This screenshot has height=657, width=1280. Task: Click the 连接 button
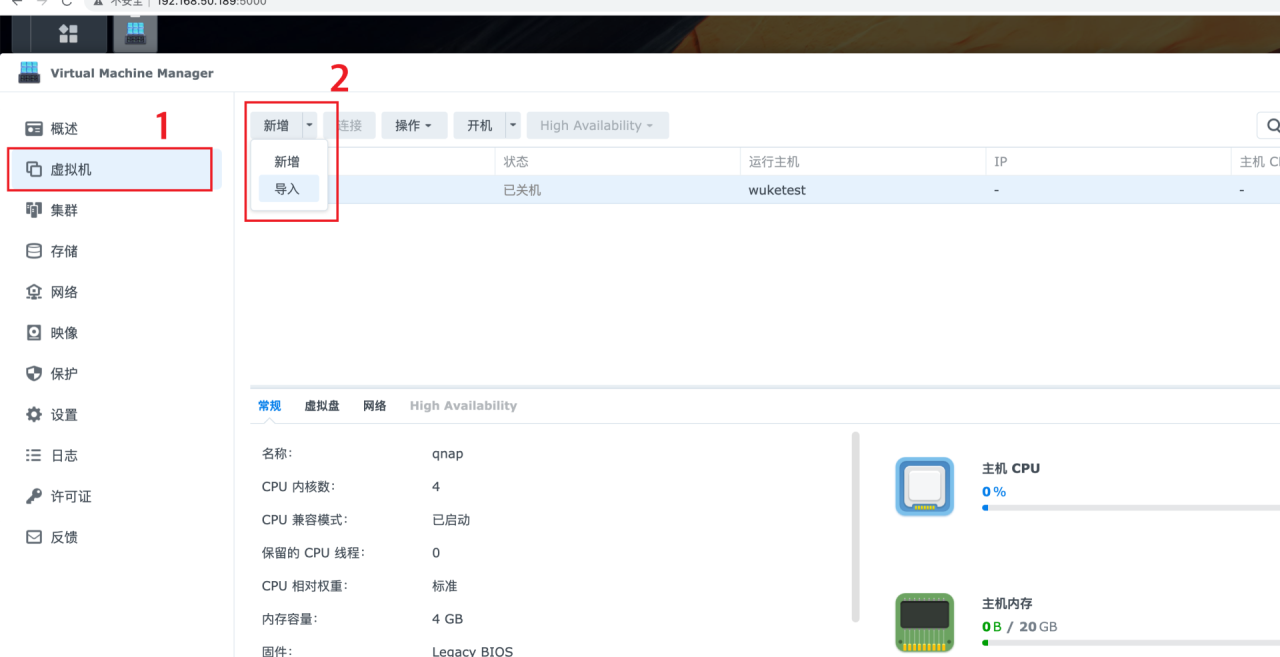349,125
